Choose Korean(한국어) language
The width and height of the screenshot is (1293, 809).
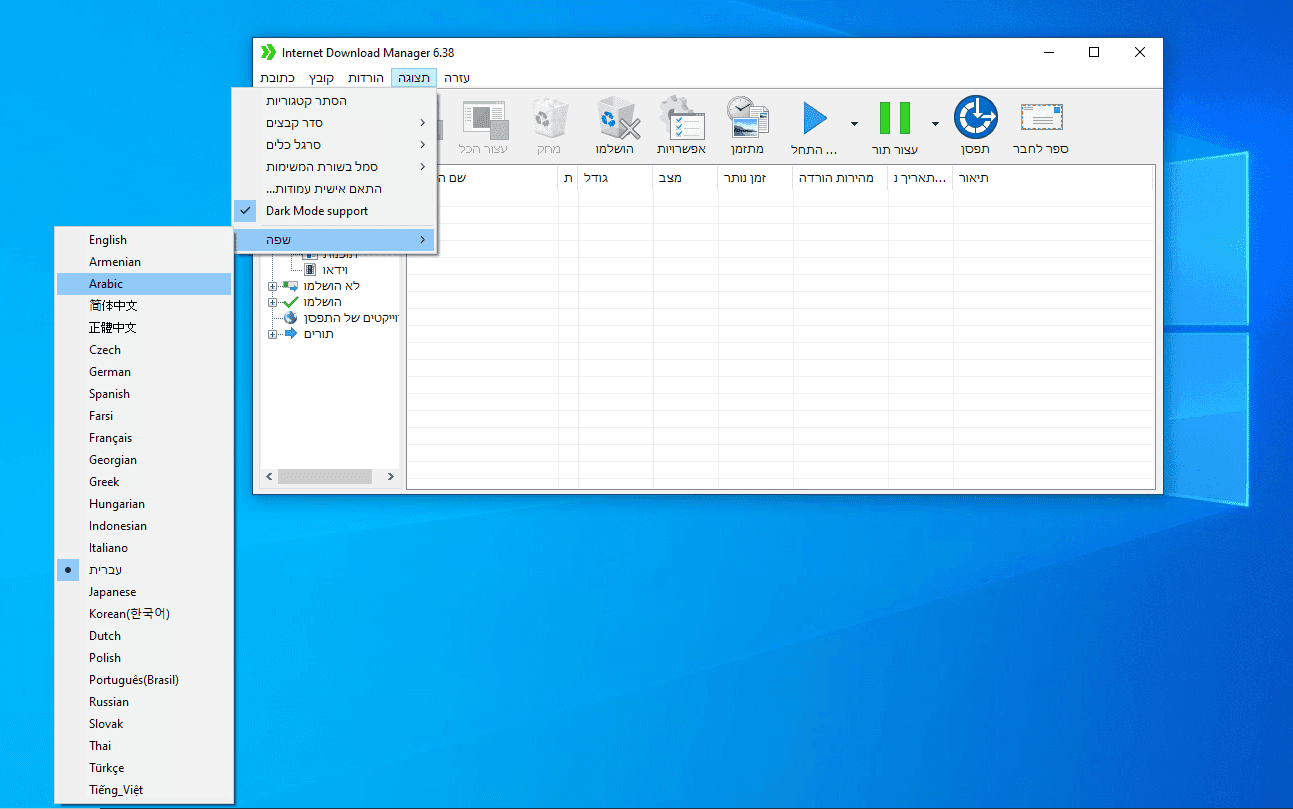pos(144,614)
